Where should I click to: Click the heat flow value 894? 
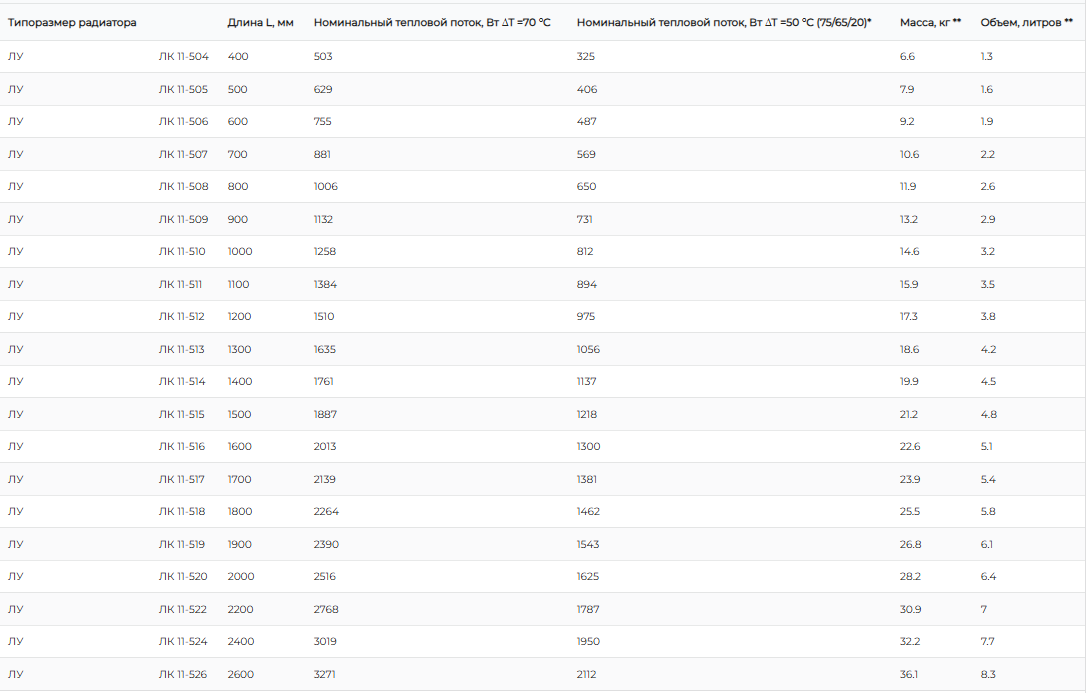click(x=587, y=285)
